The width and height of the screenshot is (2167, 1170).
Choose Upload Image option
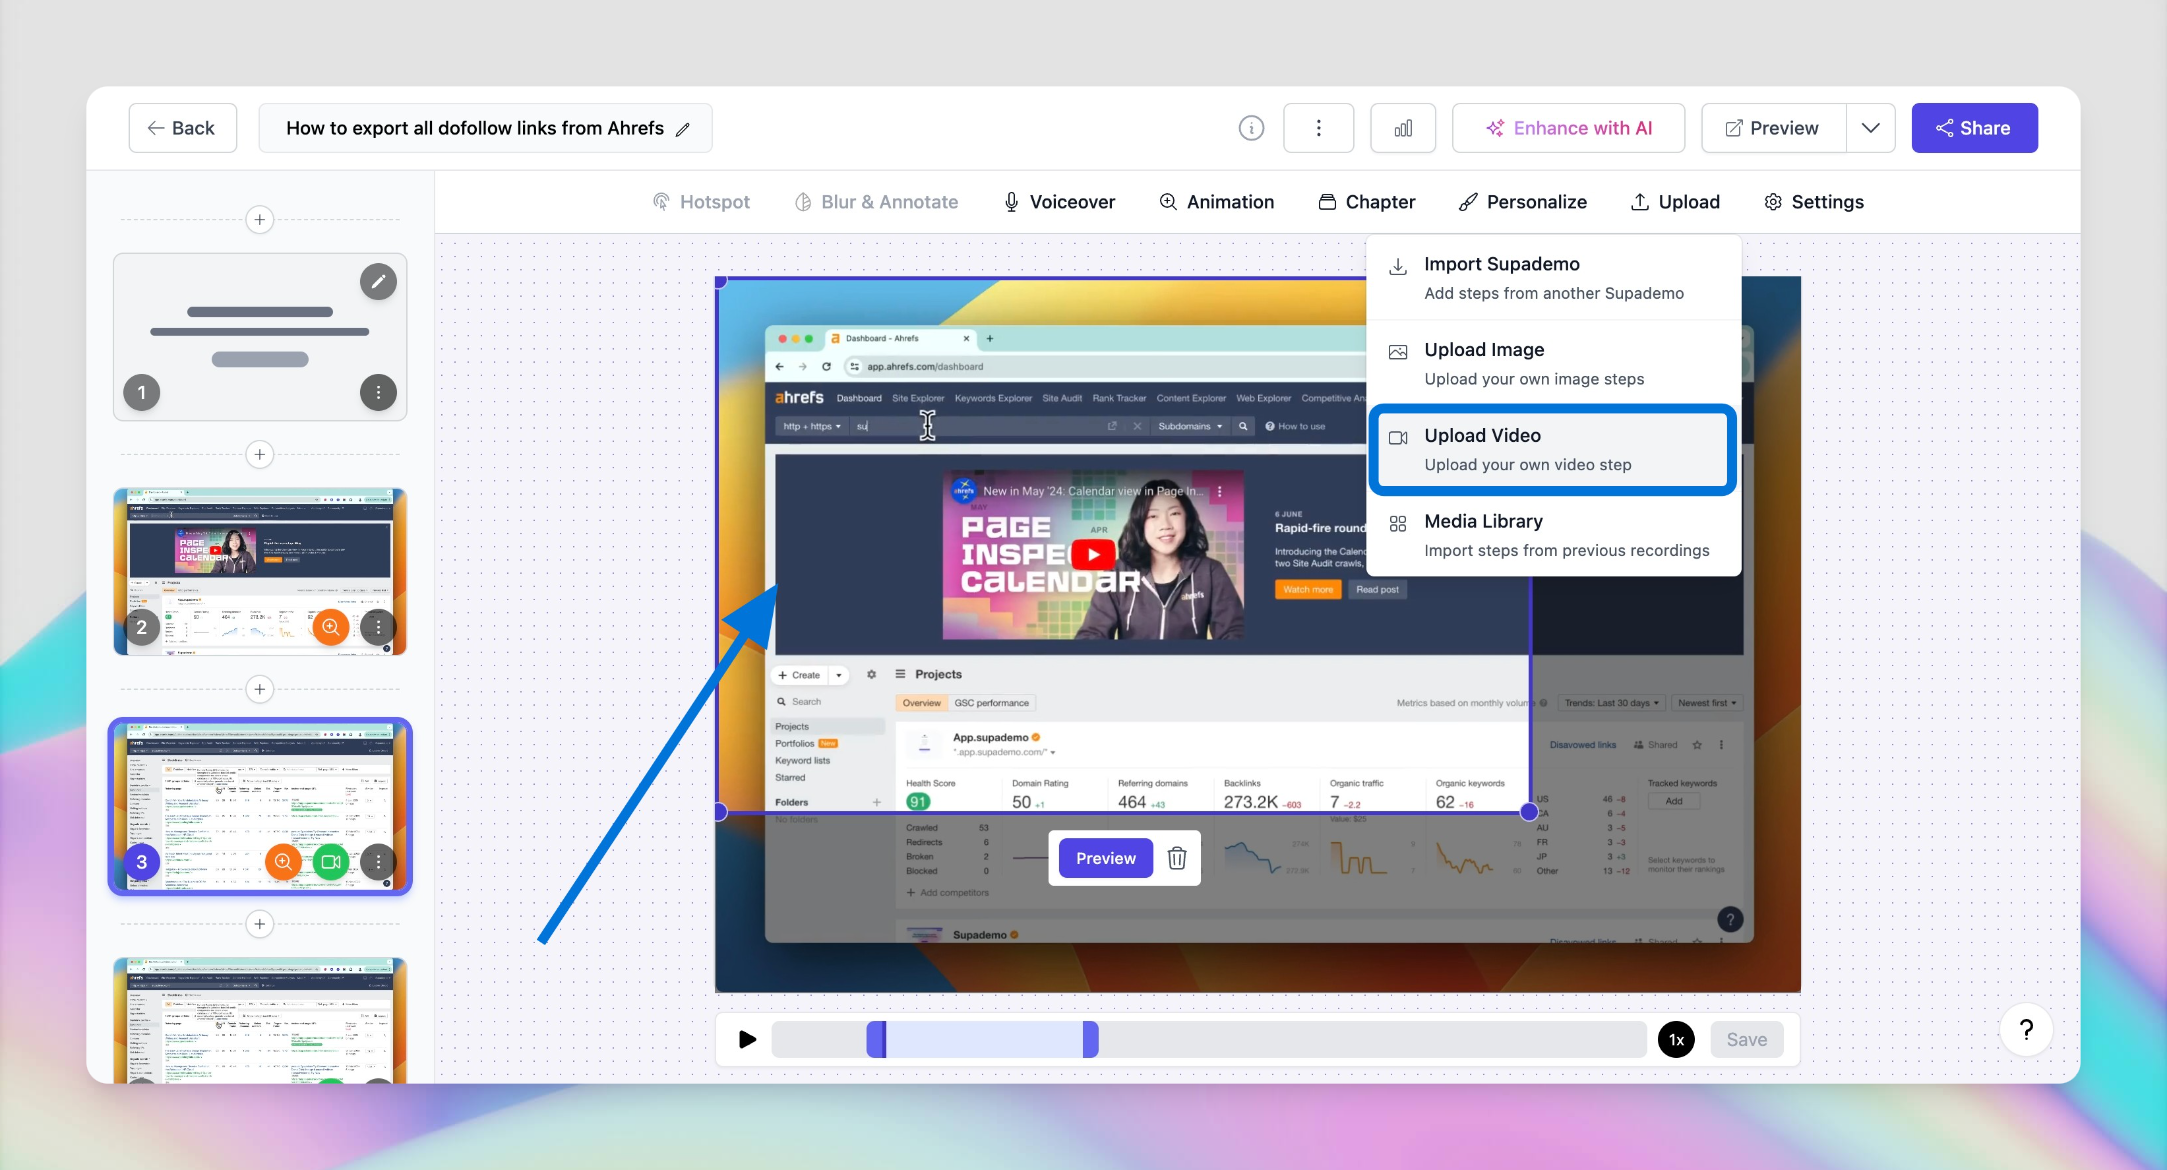pos(1554,364)
